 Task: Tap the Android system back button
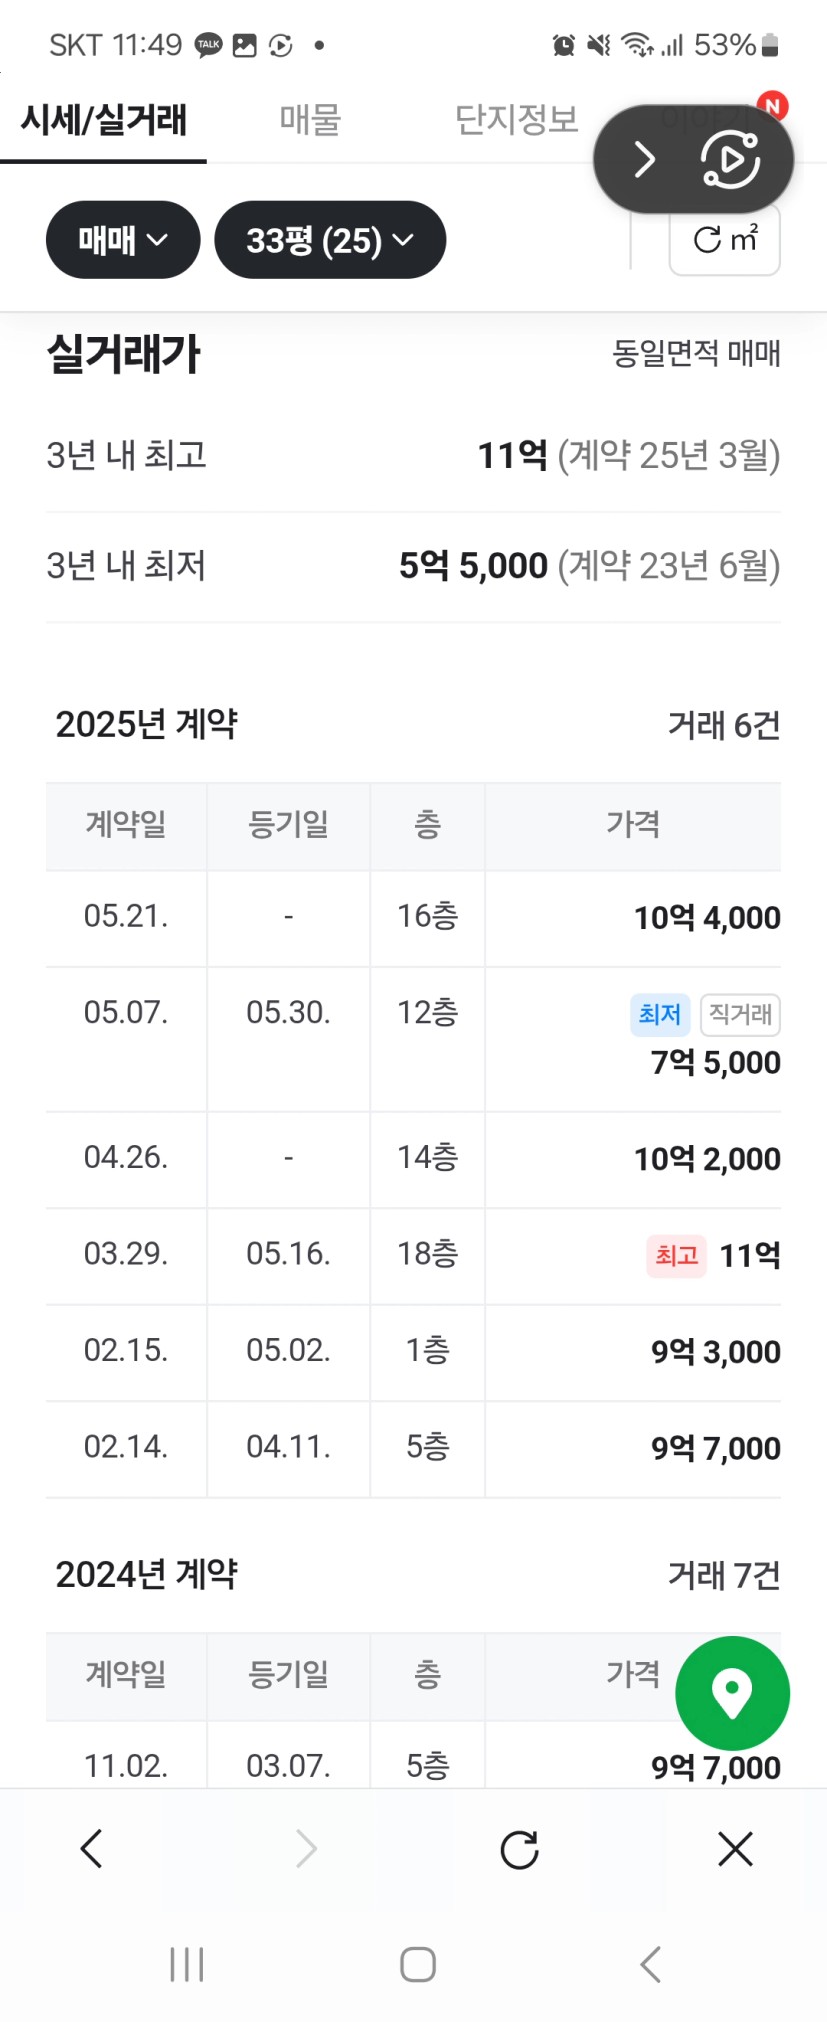650,1964
